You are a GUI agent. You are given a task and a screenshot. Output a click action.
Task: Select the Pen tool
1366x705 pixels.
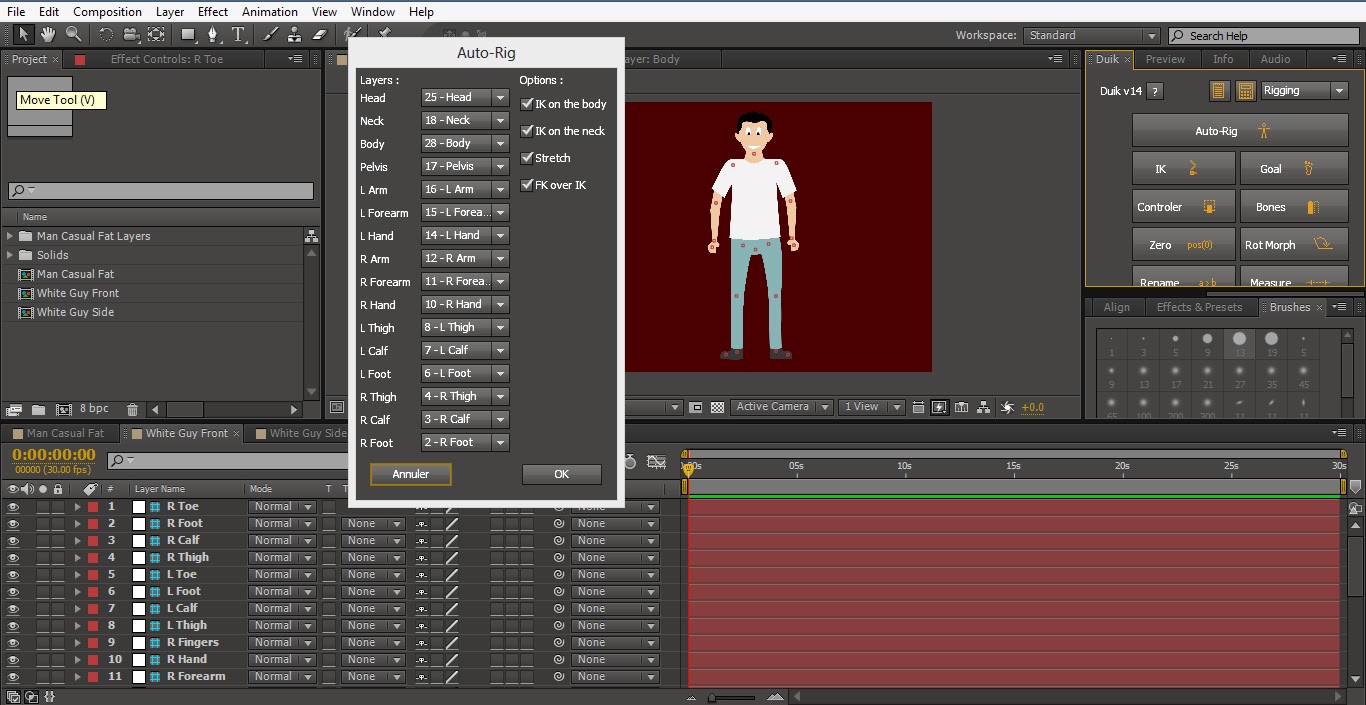point(212,34)
